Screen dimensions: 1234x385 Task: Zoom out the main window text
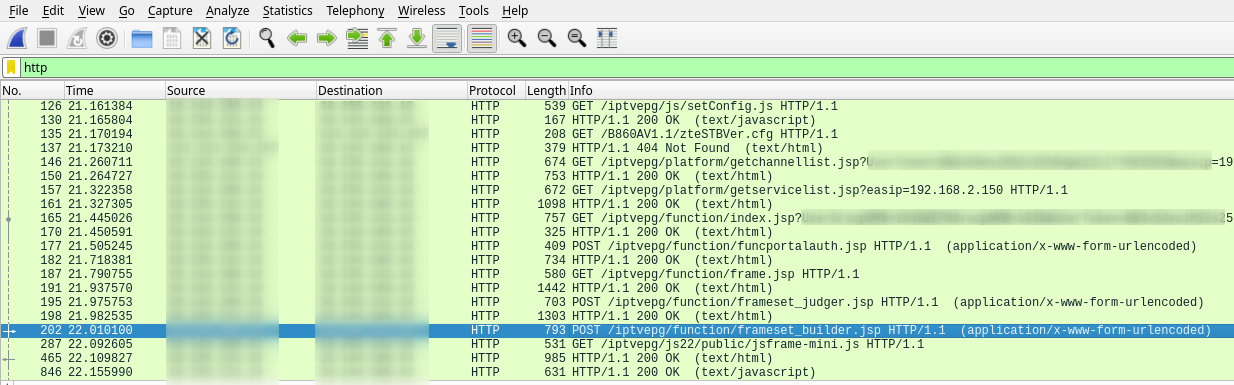coord(547,38)
